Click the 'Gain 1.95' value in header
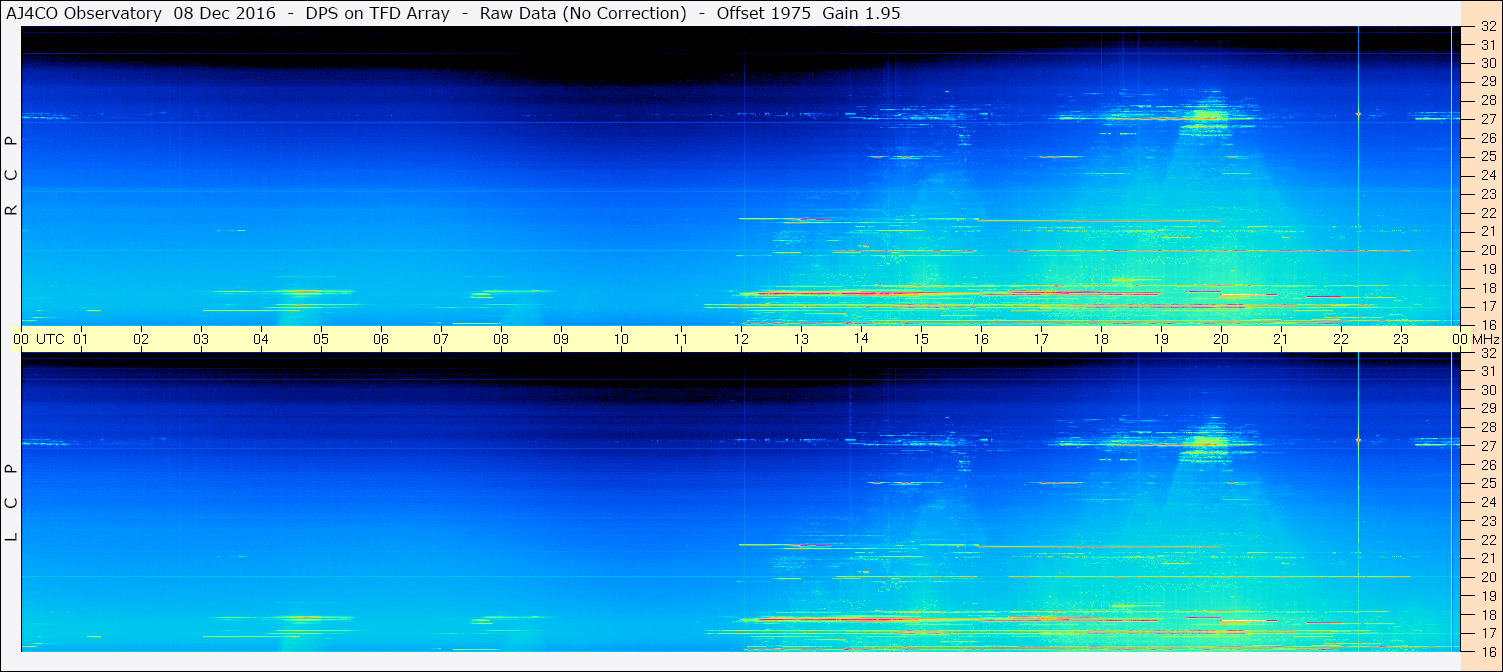 tap(862, 13)
